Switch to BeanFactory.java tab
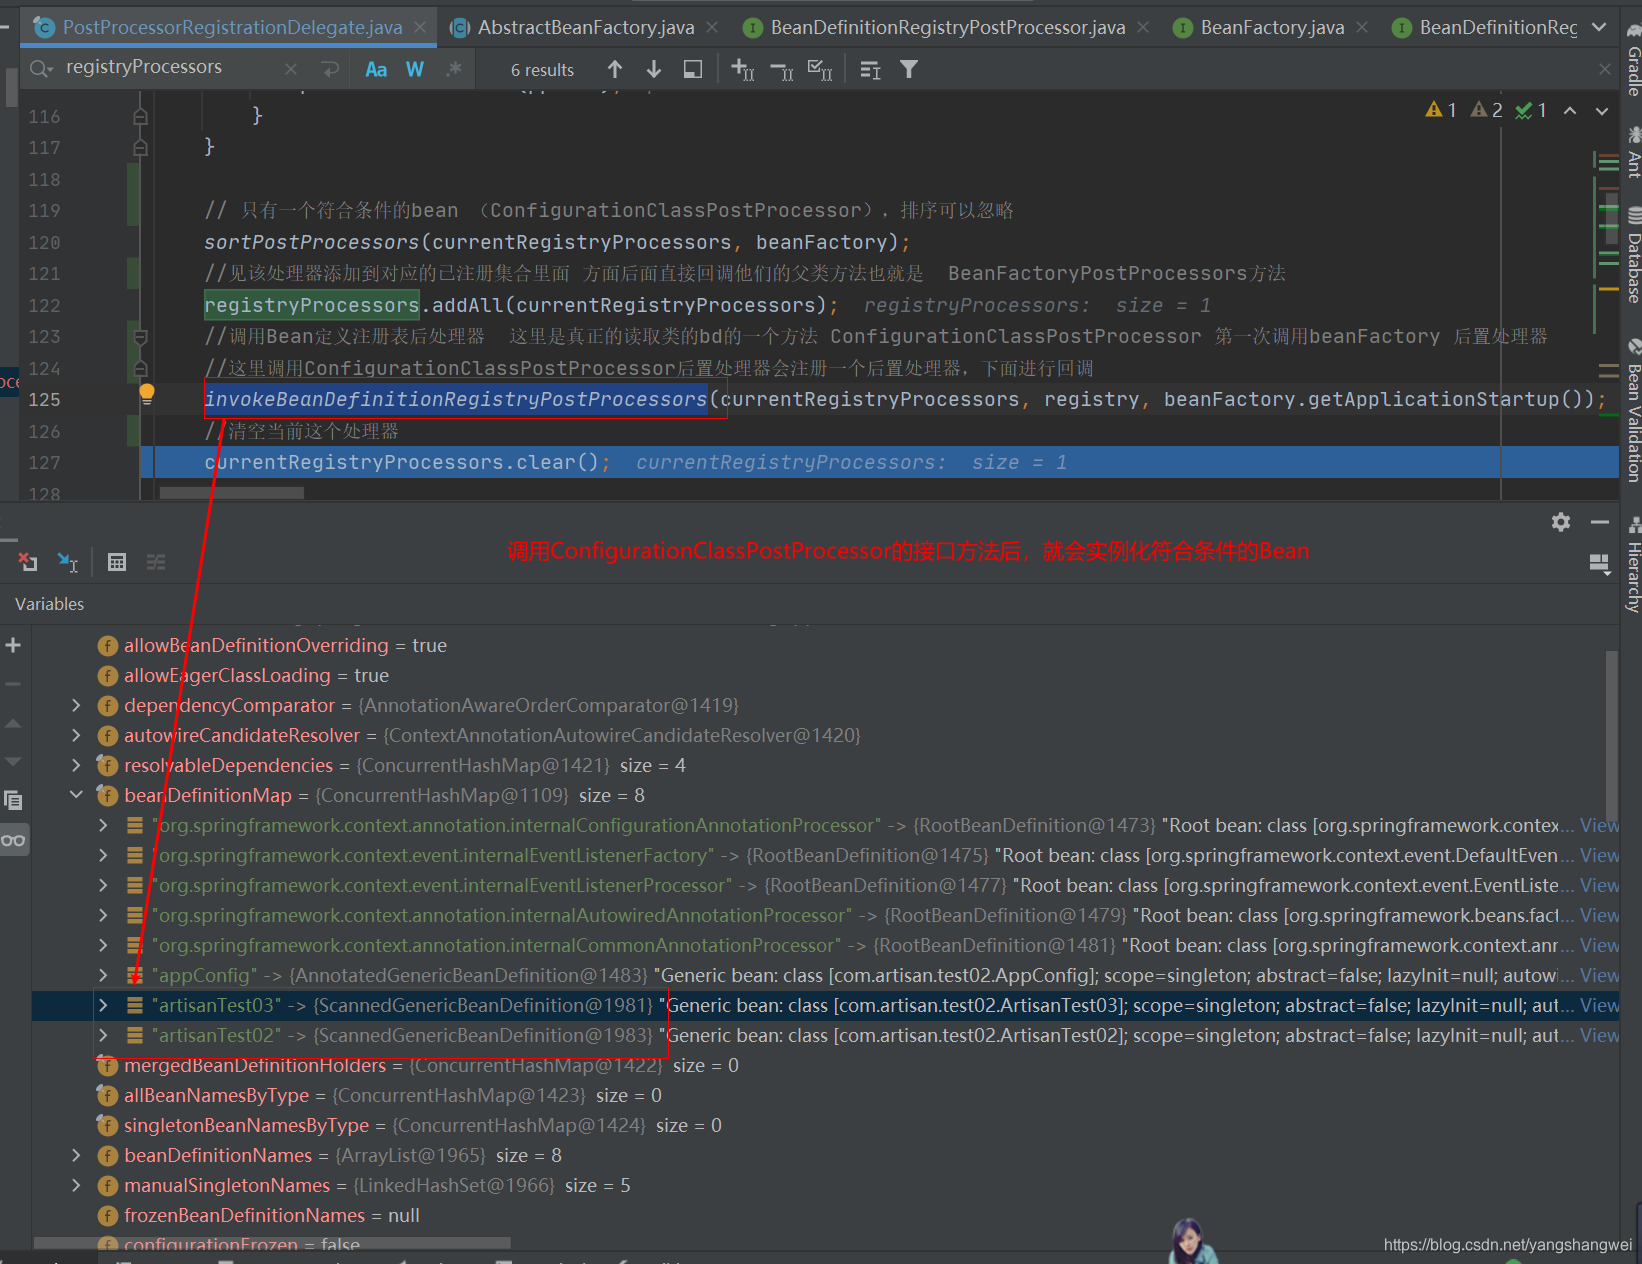Image resolution: width=1642 pixels, height=1264 pixels. (x=1272, y=27)
